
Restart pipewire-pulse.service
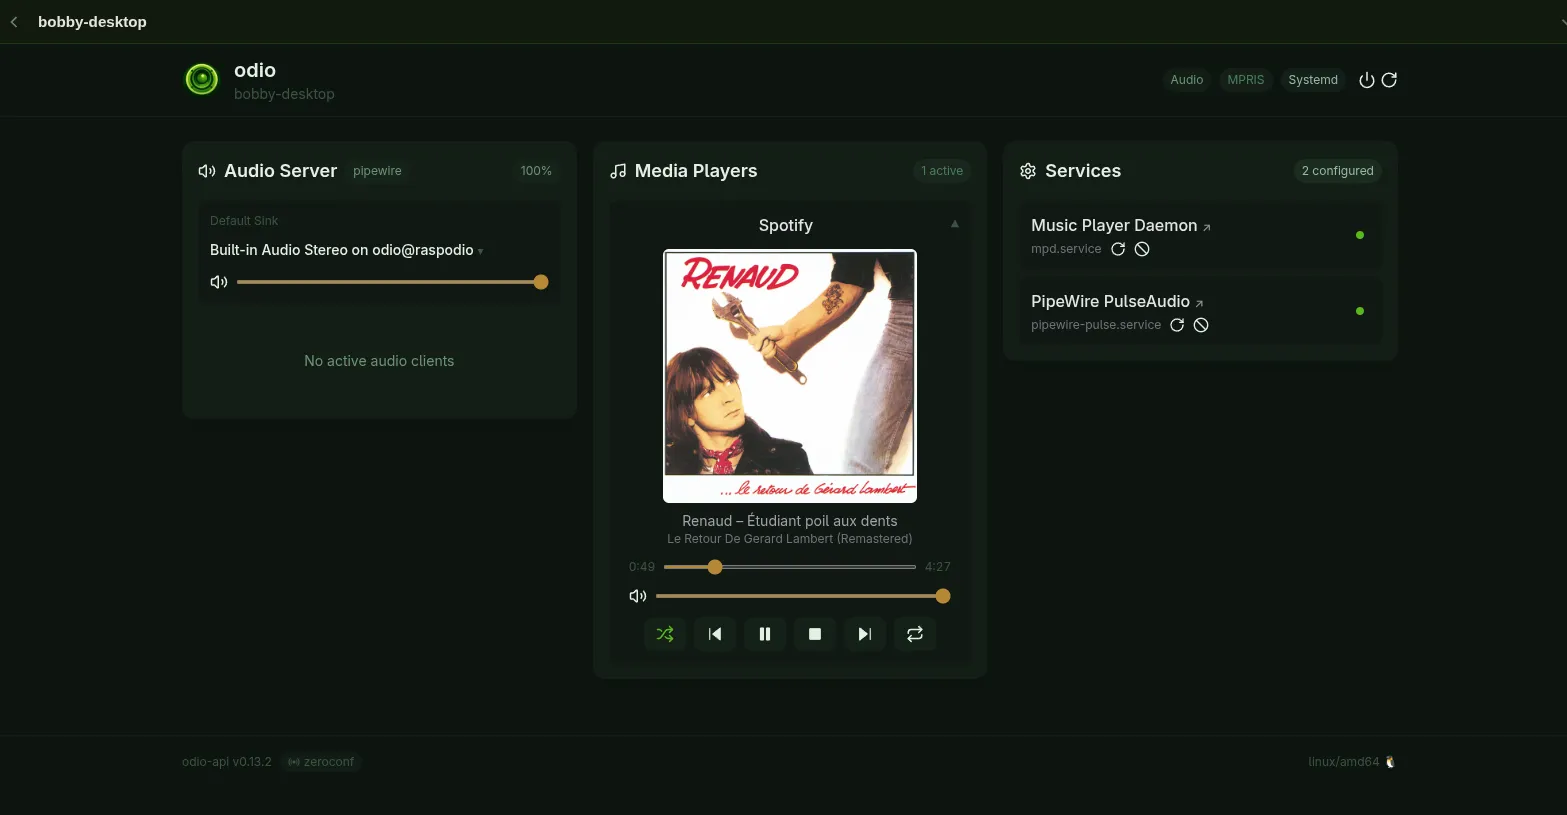tap(1177, 325)
